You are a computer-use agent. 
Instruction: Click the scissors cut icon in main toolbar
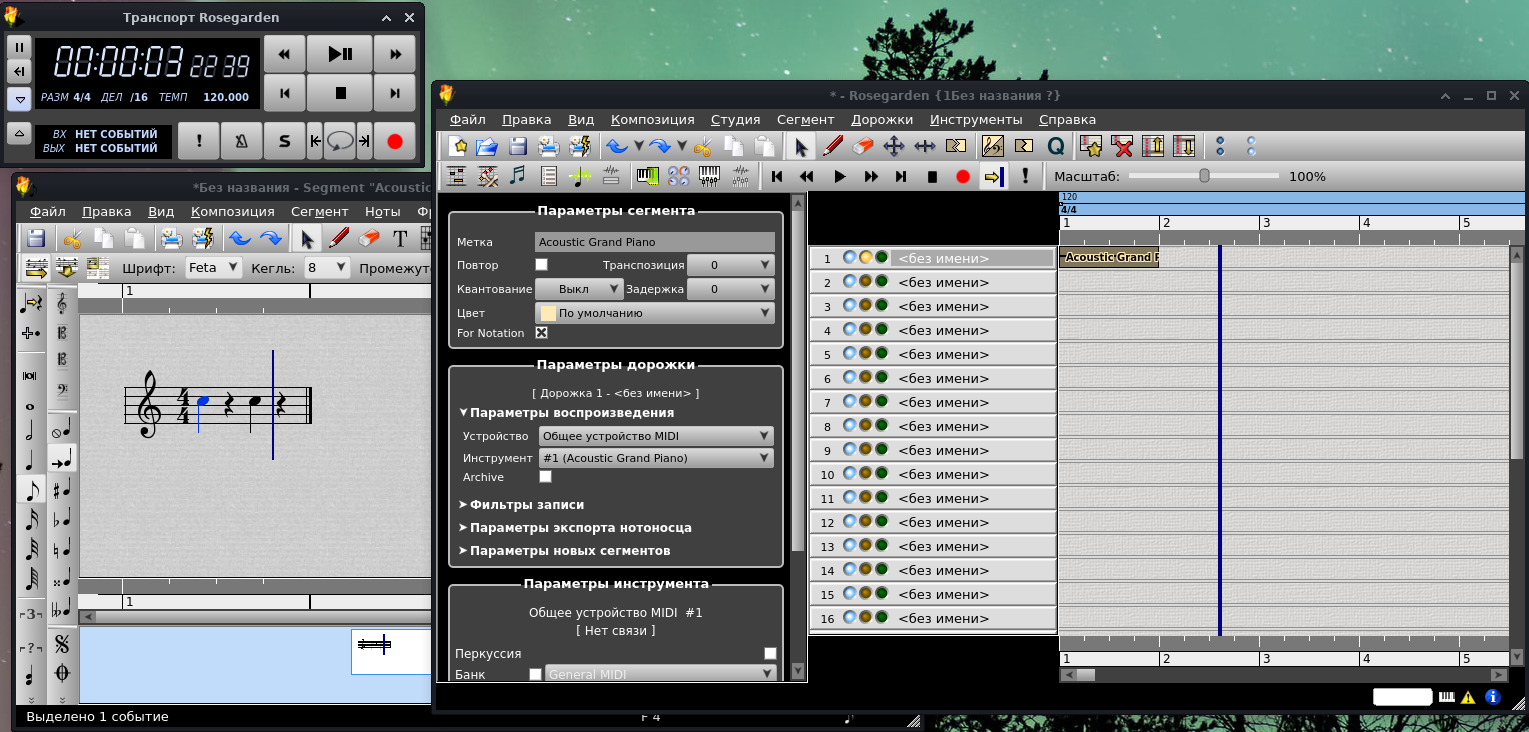coord(702,147)
